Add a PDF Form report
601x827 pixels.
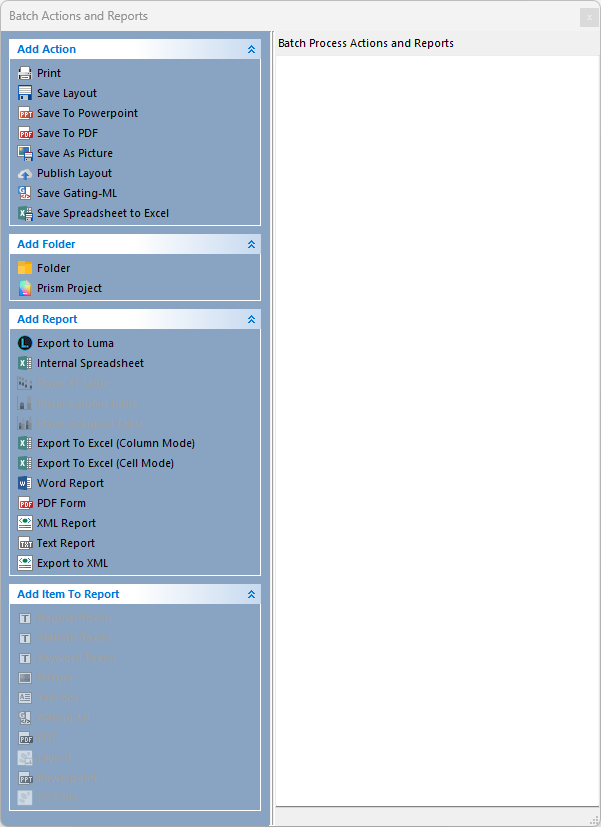coord(52,503)
